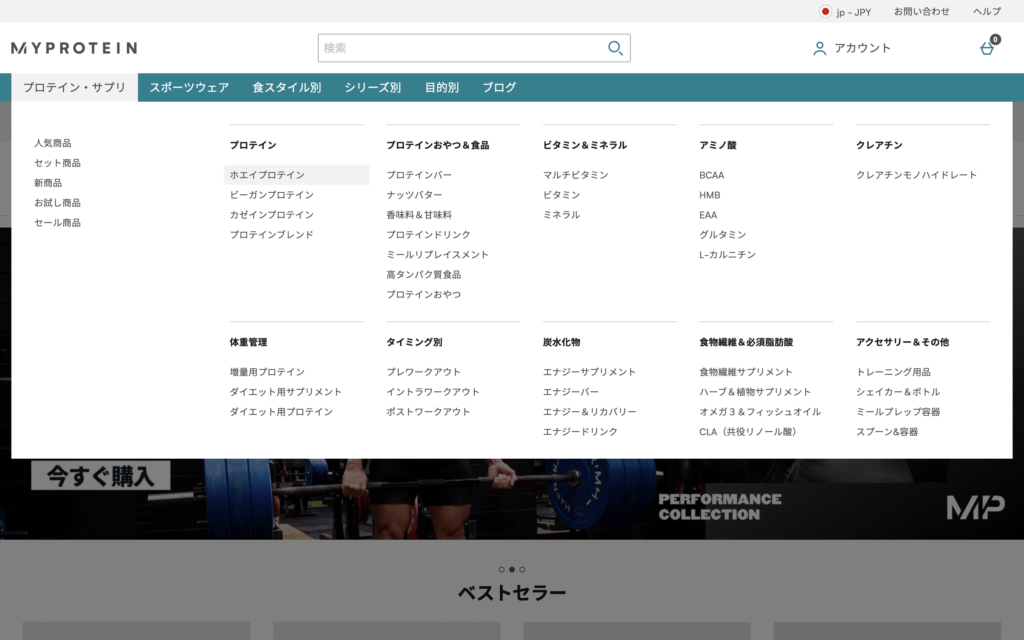The width and height of the screenshot is (1024, 640).
Task: Open the 食スタイル別 menu
Action: pyautogui.click(x=287, y=88)
